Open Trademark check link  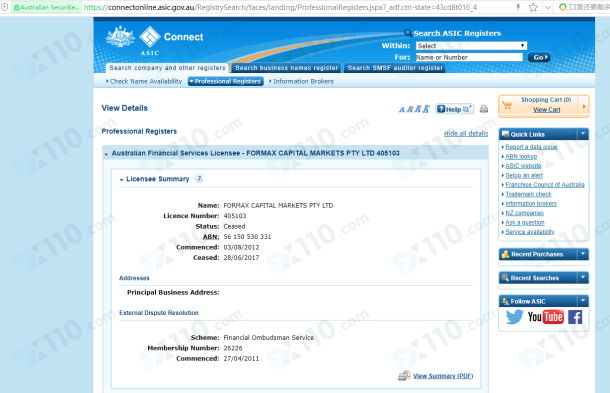[x=528, y=194]
